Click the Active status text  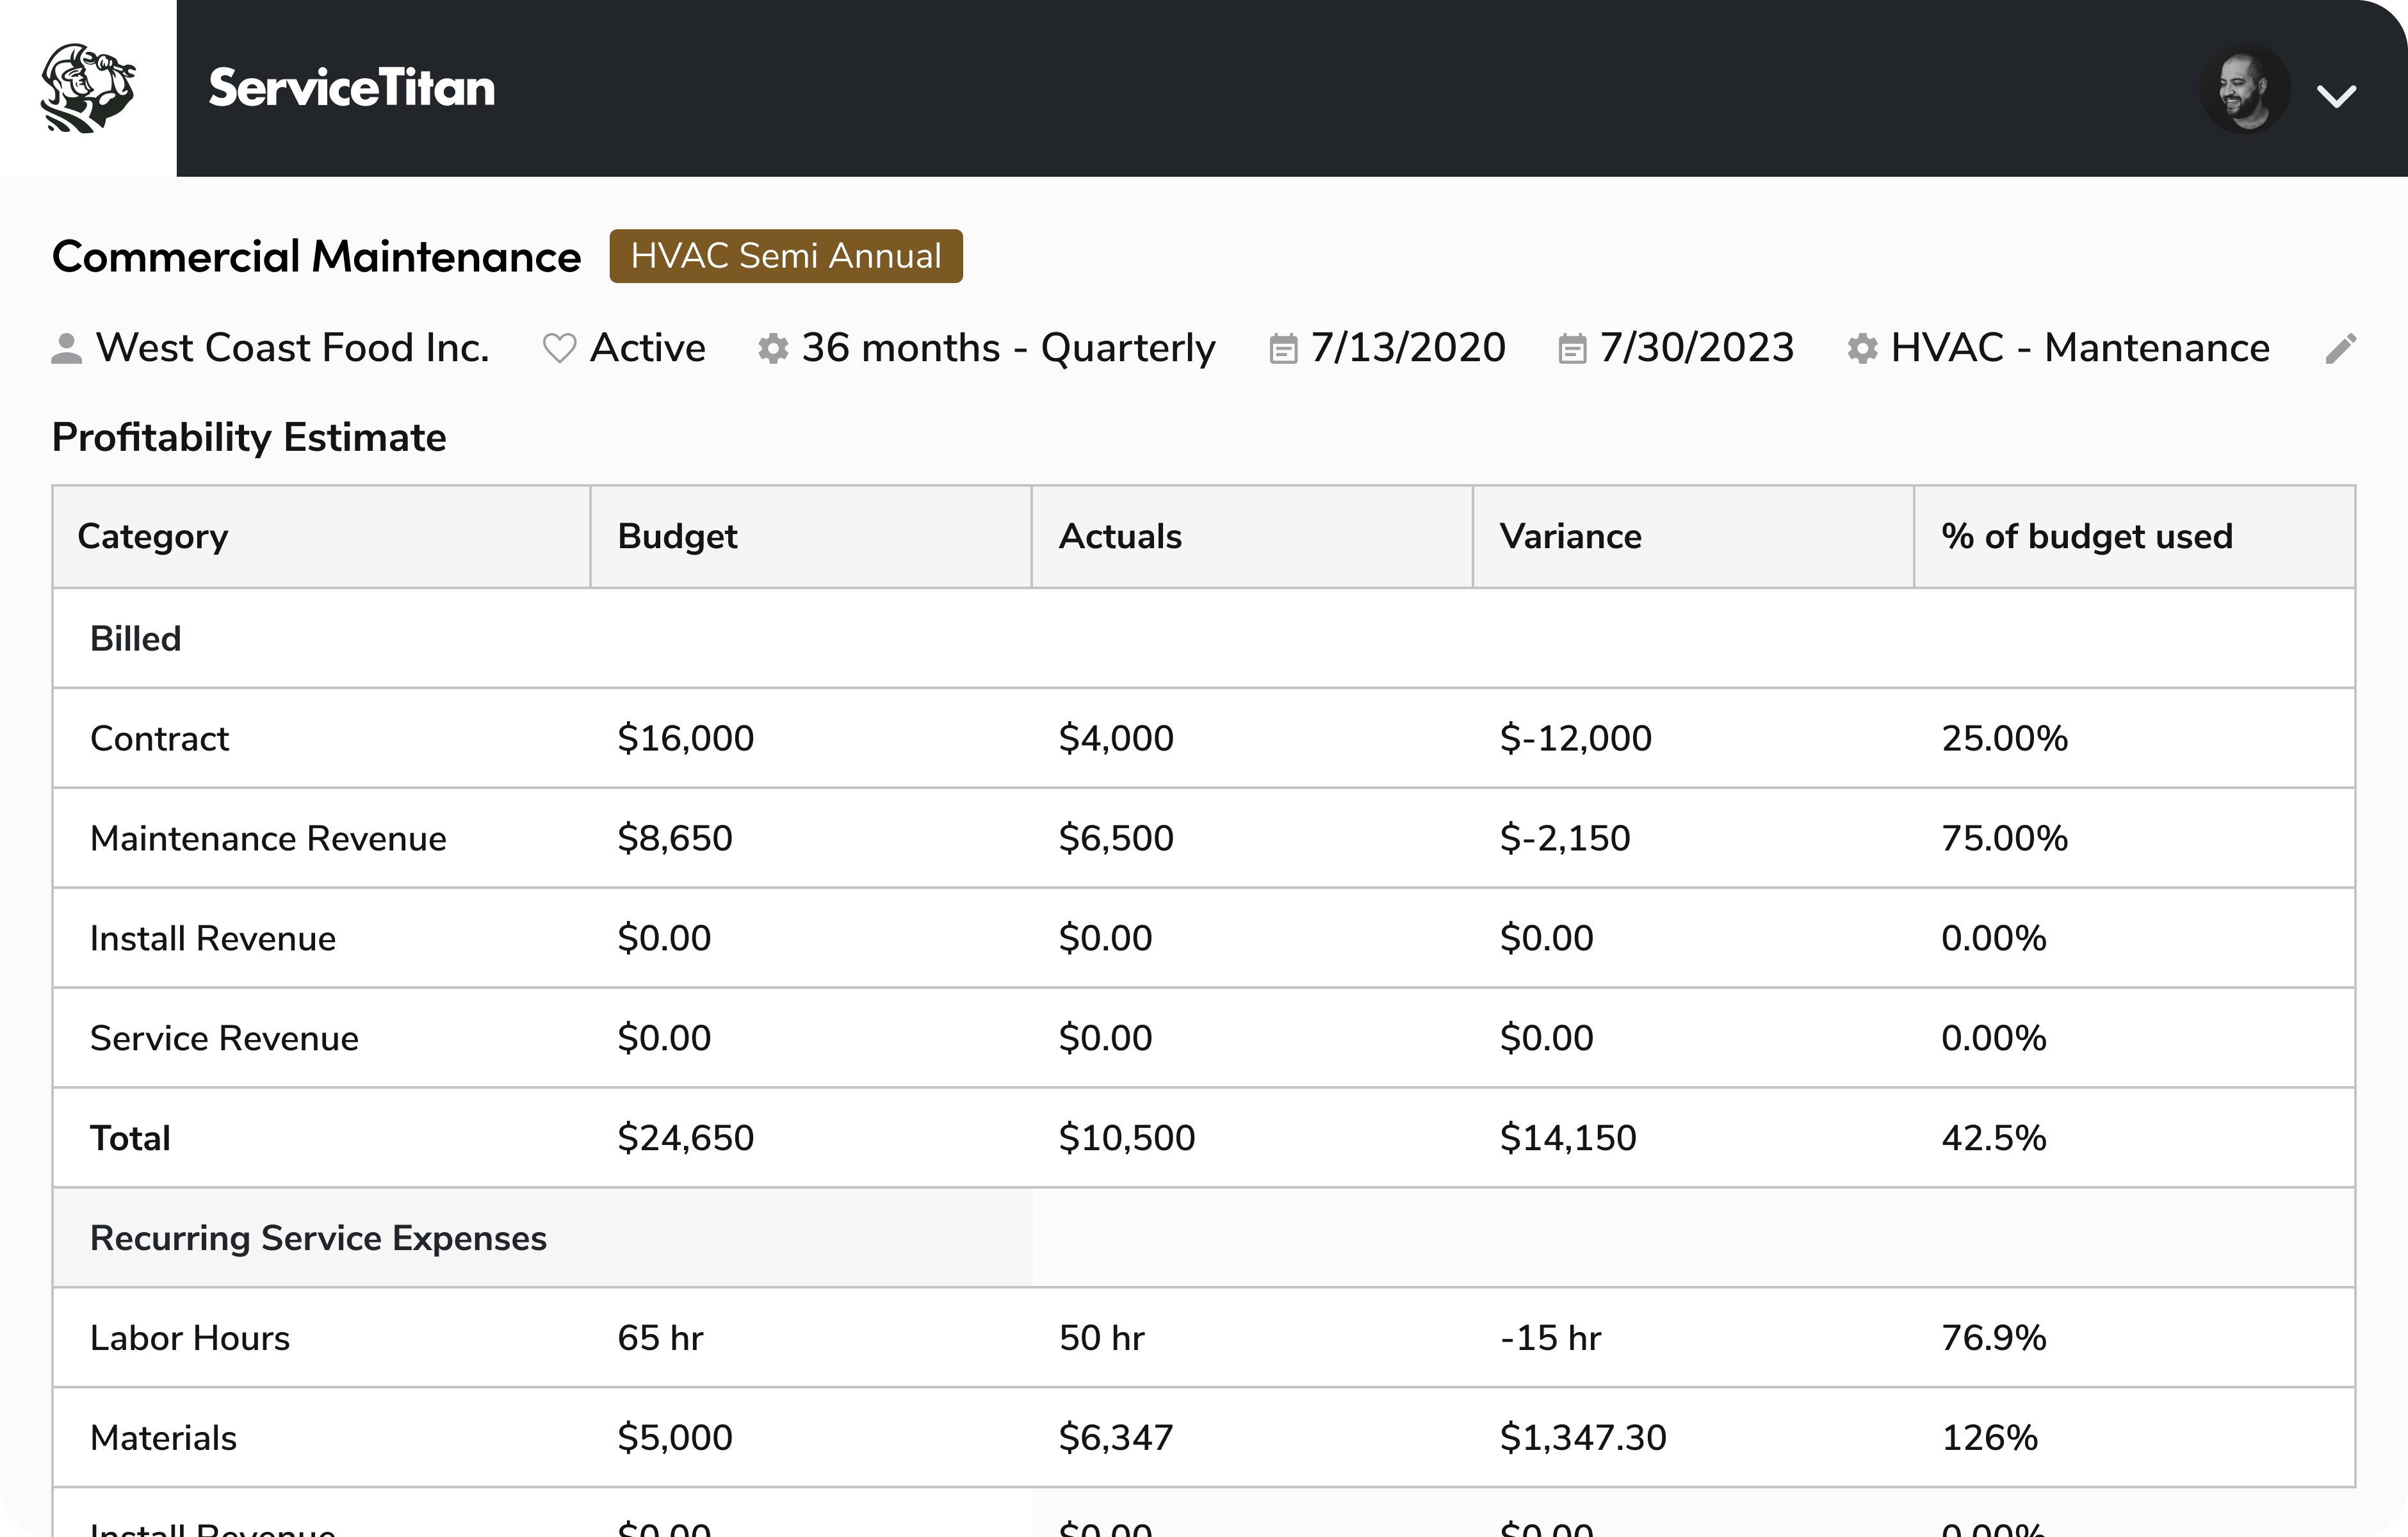point(648,348)
